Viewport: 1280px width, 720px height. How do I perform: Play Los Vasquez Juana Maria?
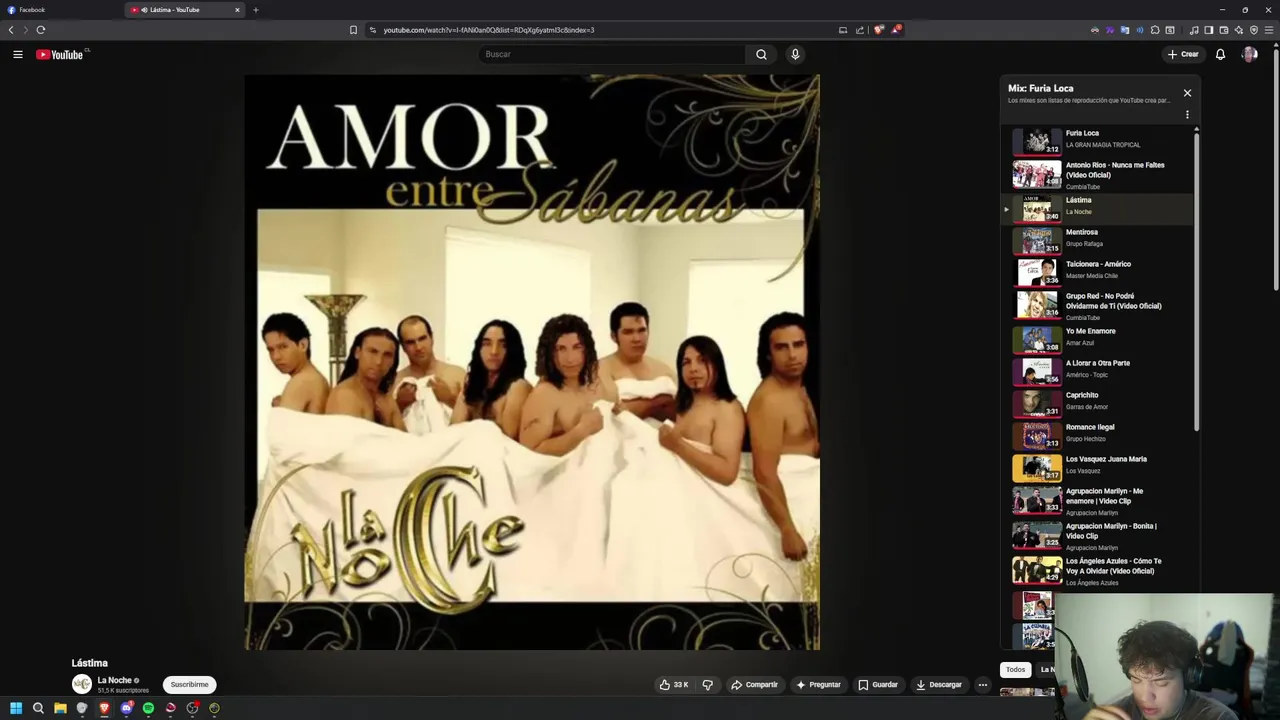tap(1098, 466)
